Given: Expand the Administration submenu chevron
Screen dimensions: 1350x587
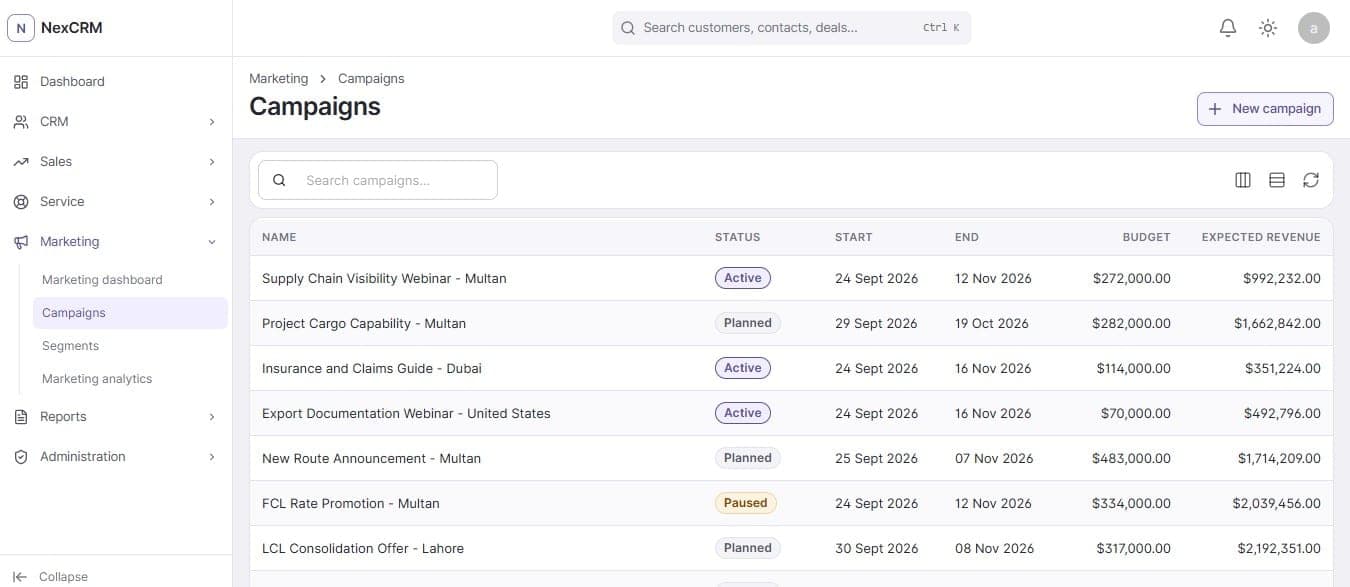Looking at the screenshot, I should tap(212, 457).
